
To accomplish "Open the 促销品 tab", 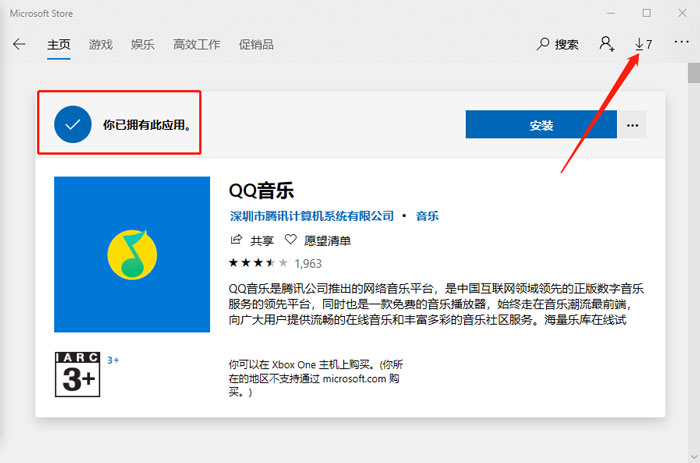I will (x=256, y=45).
